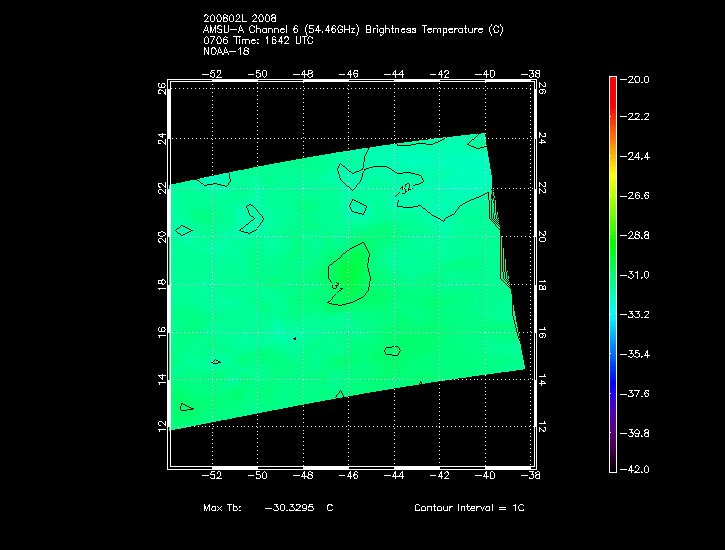Click the red top end of the colorbar

[x=611, y=82]
